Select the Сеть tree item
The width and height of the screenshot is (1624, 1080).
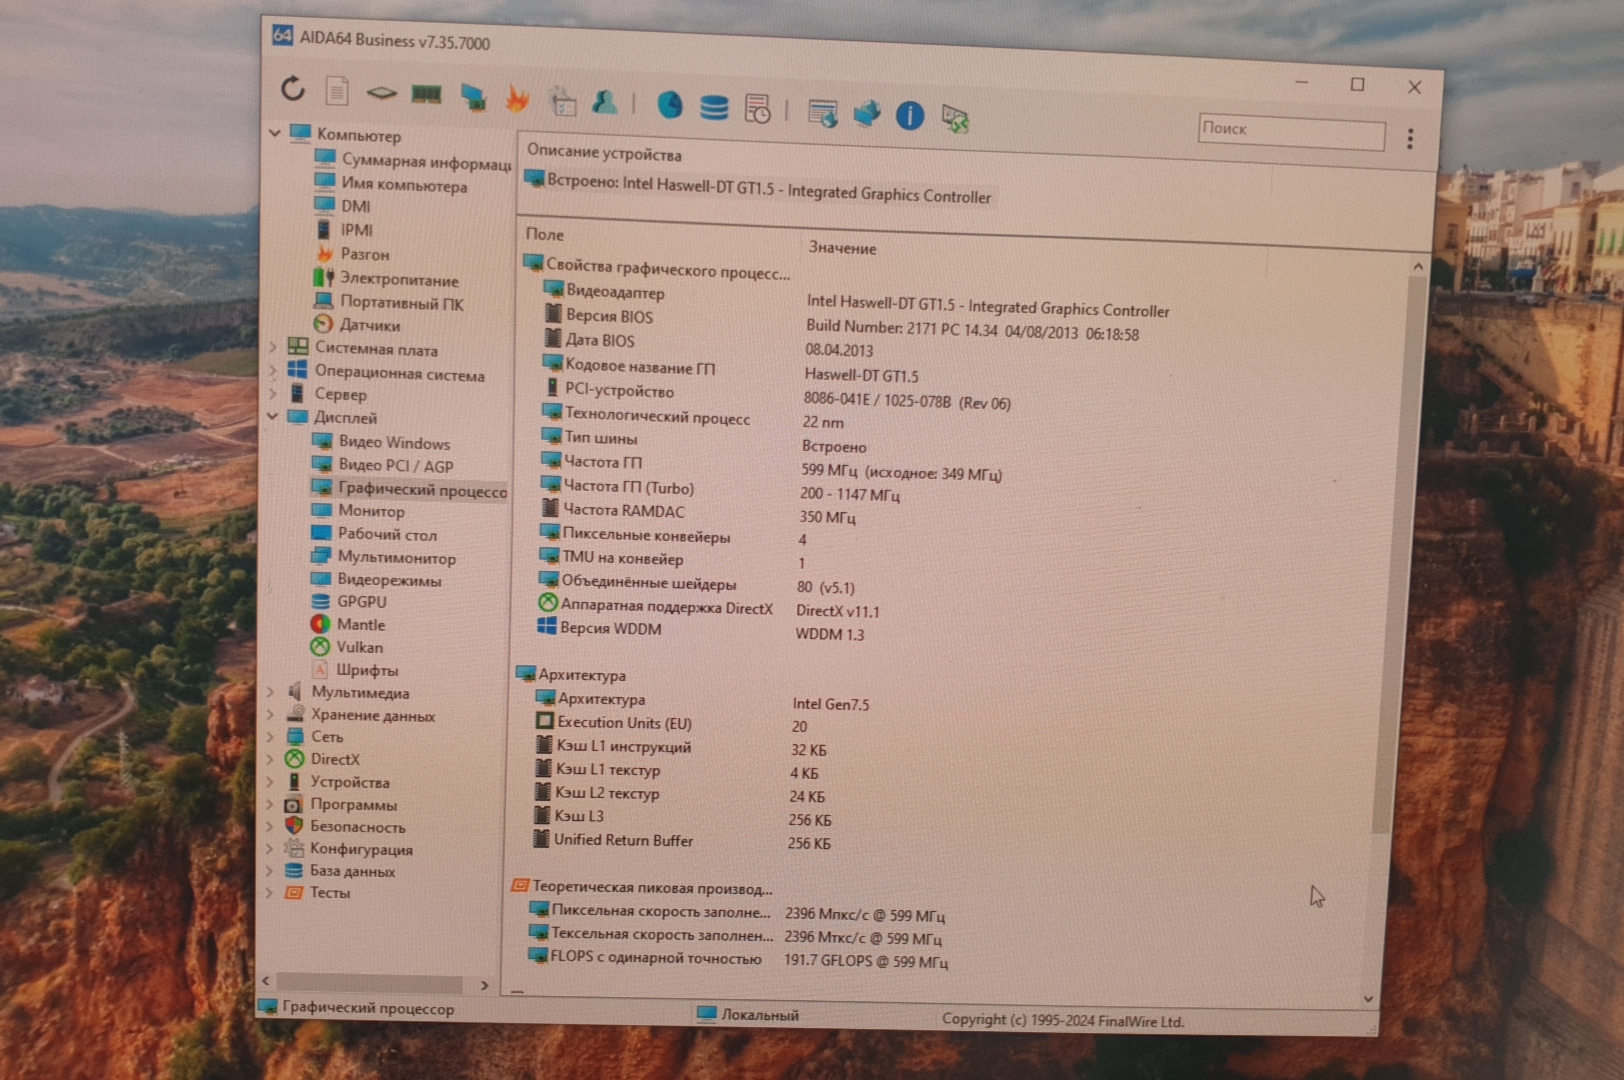[x=313, y=736]
